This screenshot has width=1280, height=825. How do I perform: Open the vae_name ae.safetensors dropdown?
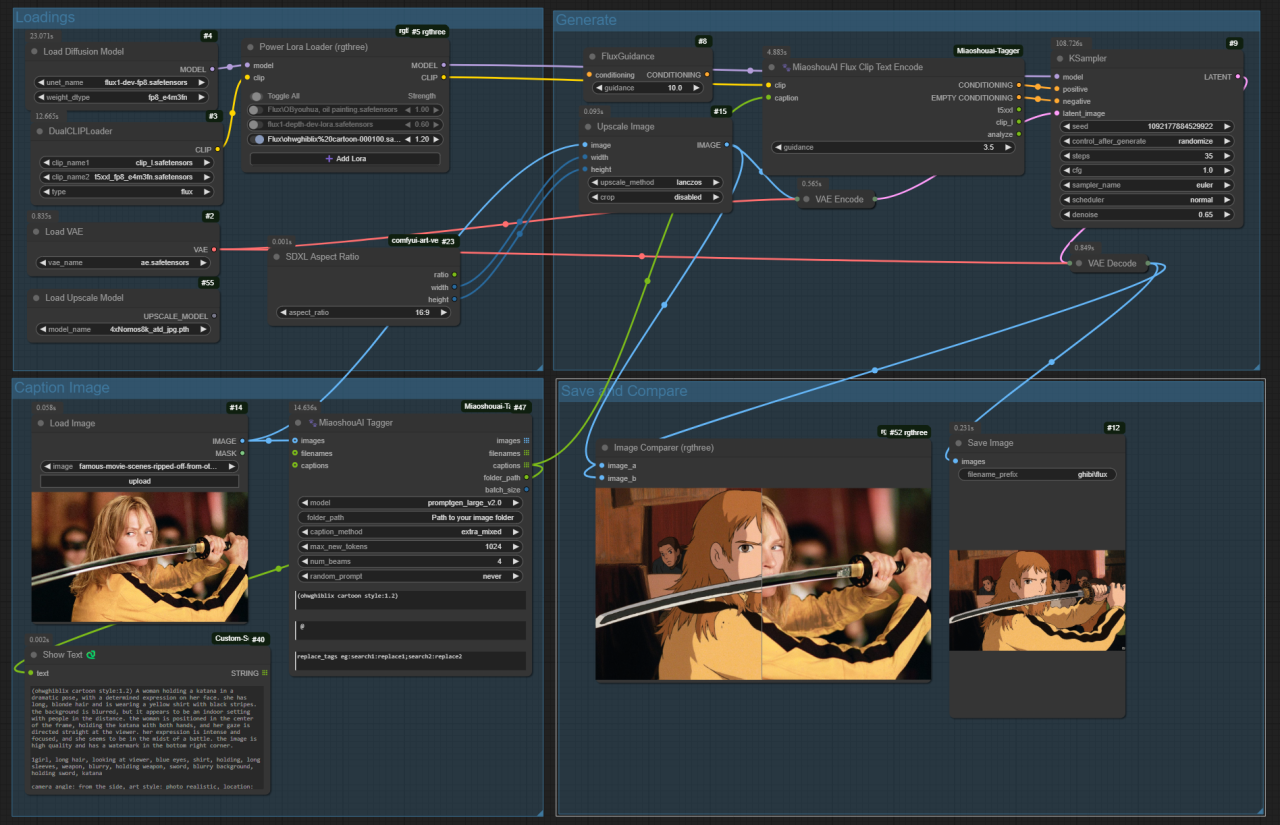(x=125, y=263)
